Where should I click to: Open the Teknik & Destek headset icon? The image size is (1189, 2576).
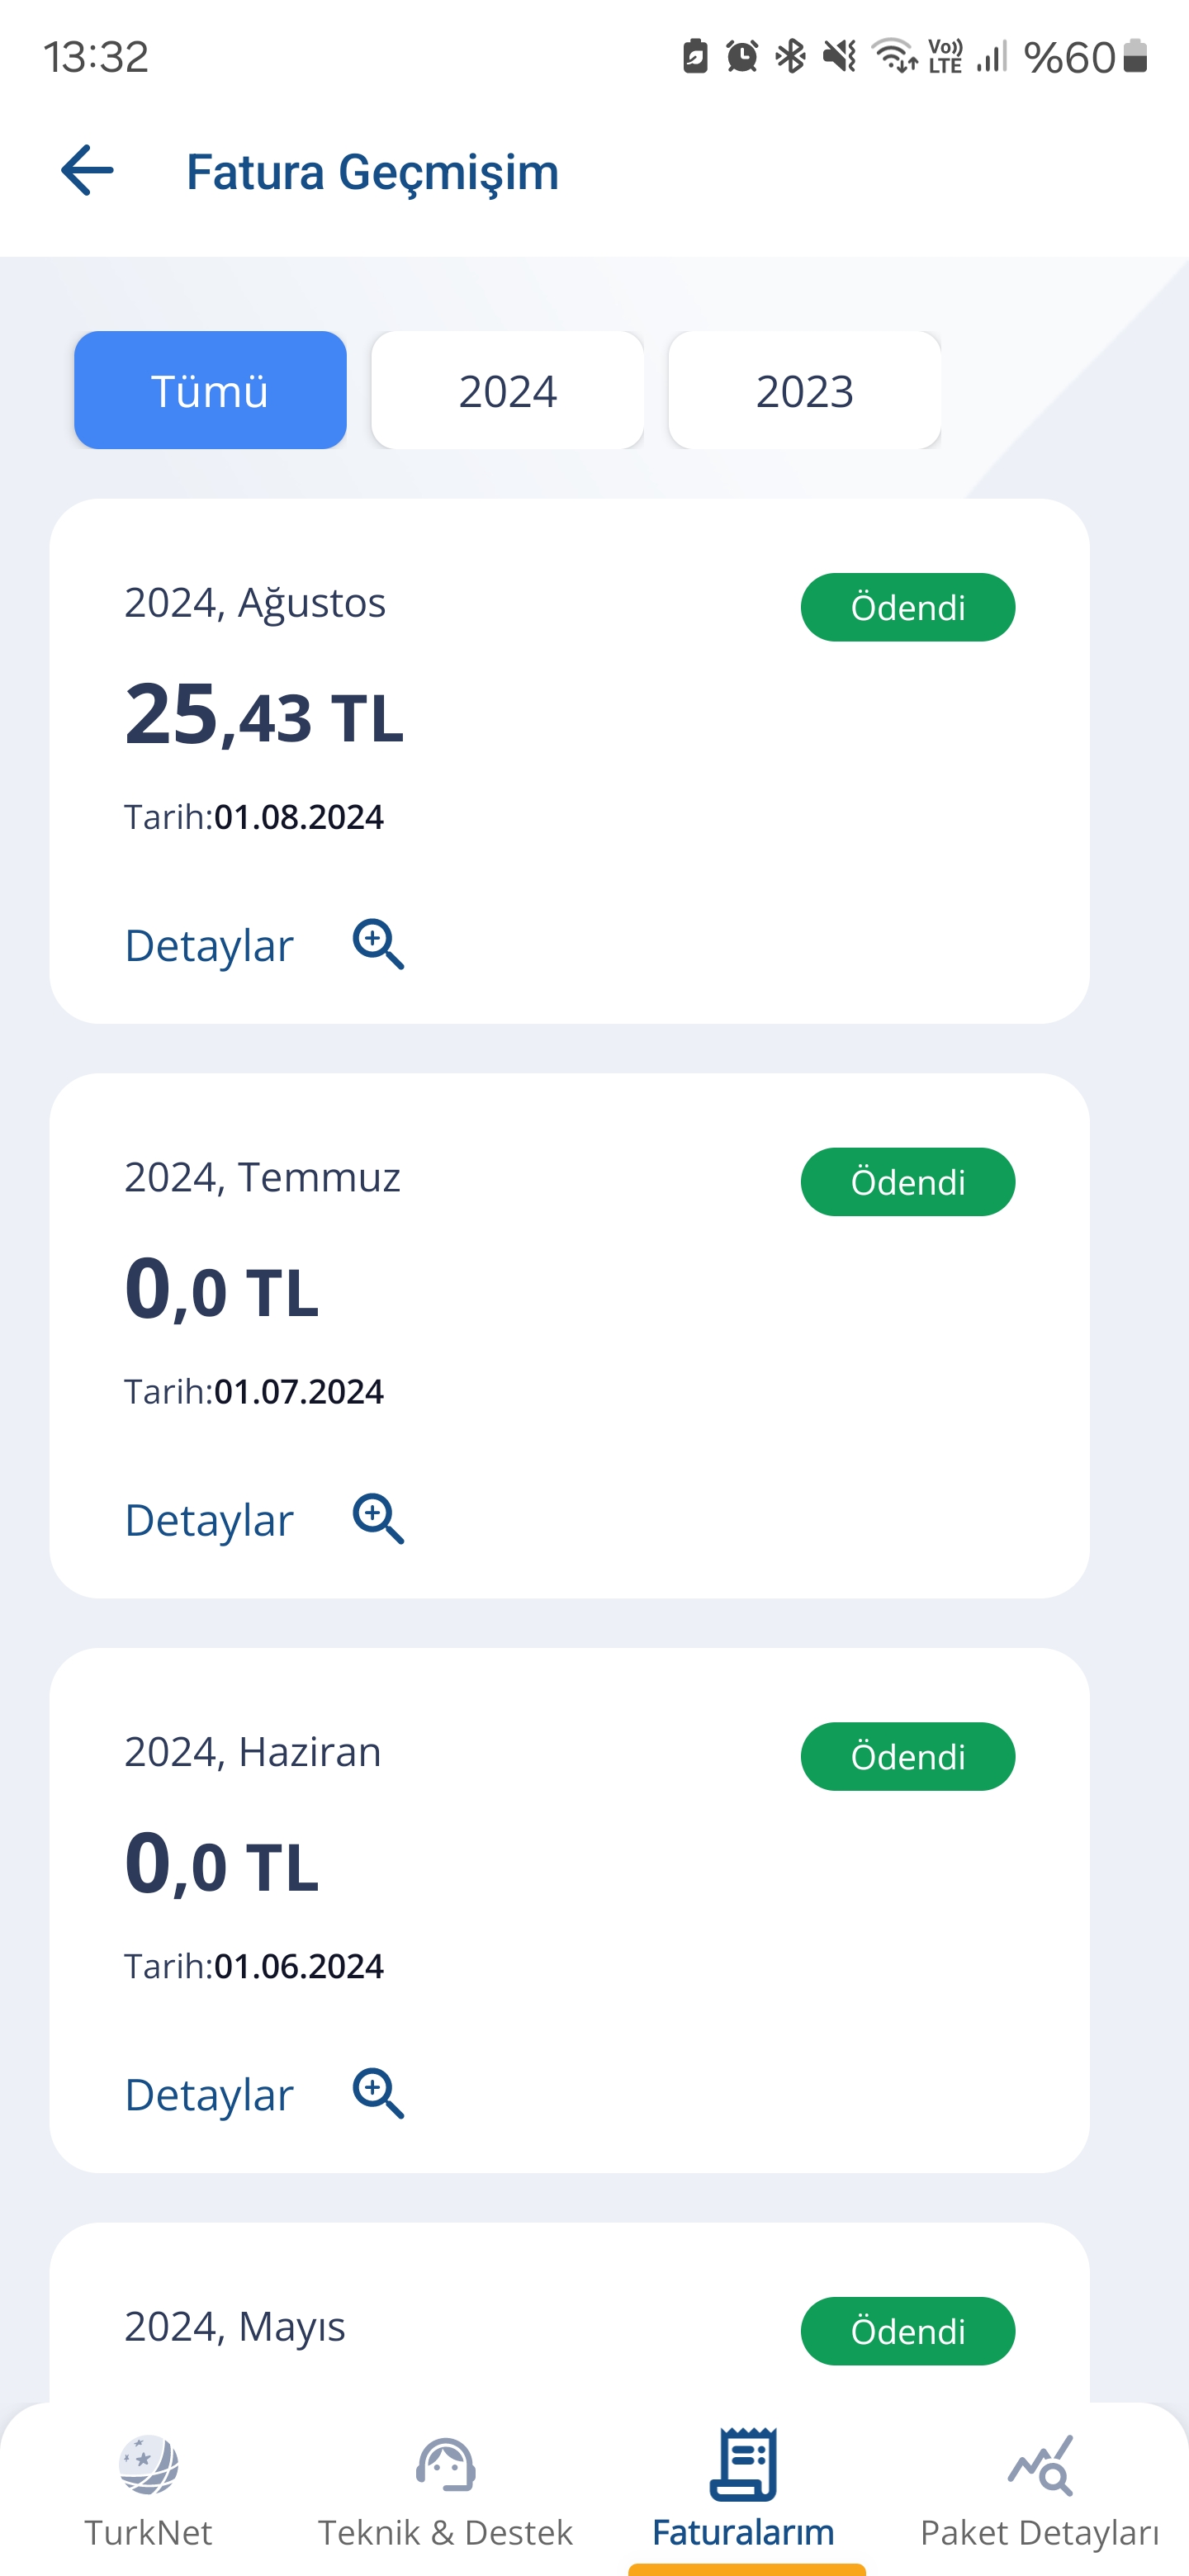coord(445,2465)
